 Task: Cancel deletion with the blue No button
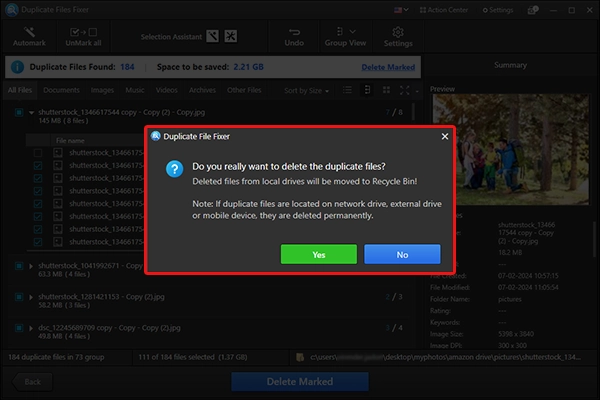click(x=402, y=254)
